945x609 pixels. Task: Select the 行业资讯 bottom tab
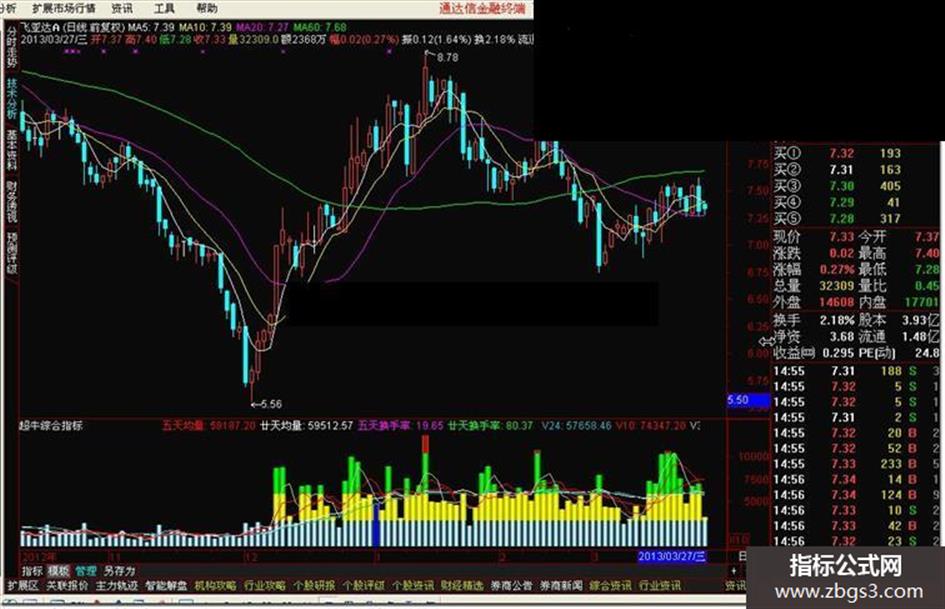pos(660,585)
